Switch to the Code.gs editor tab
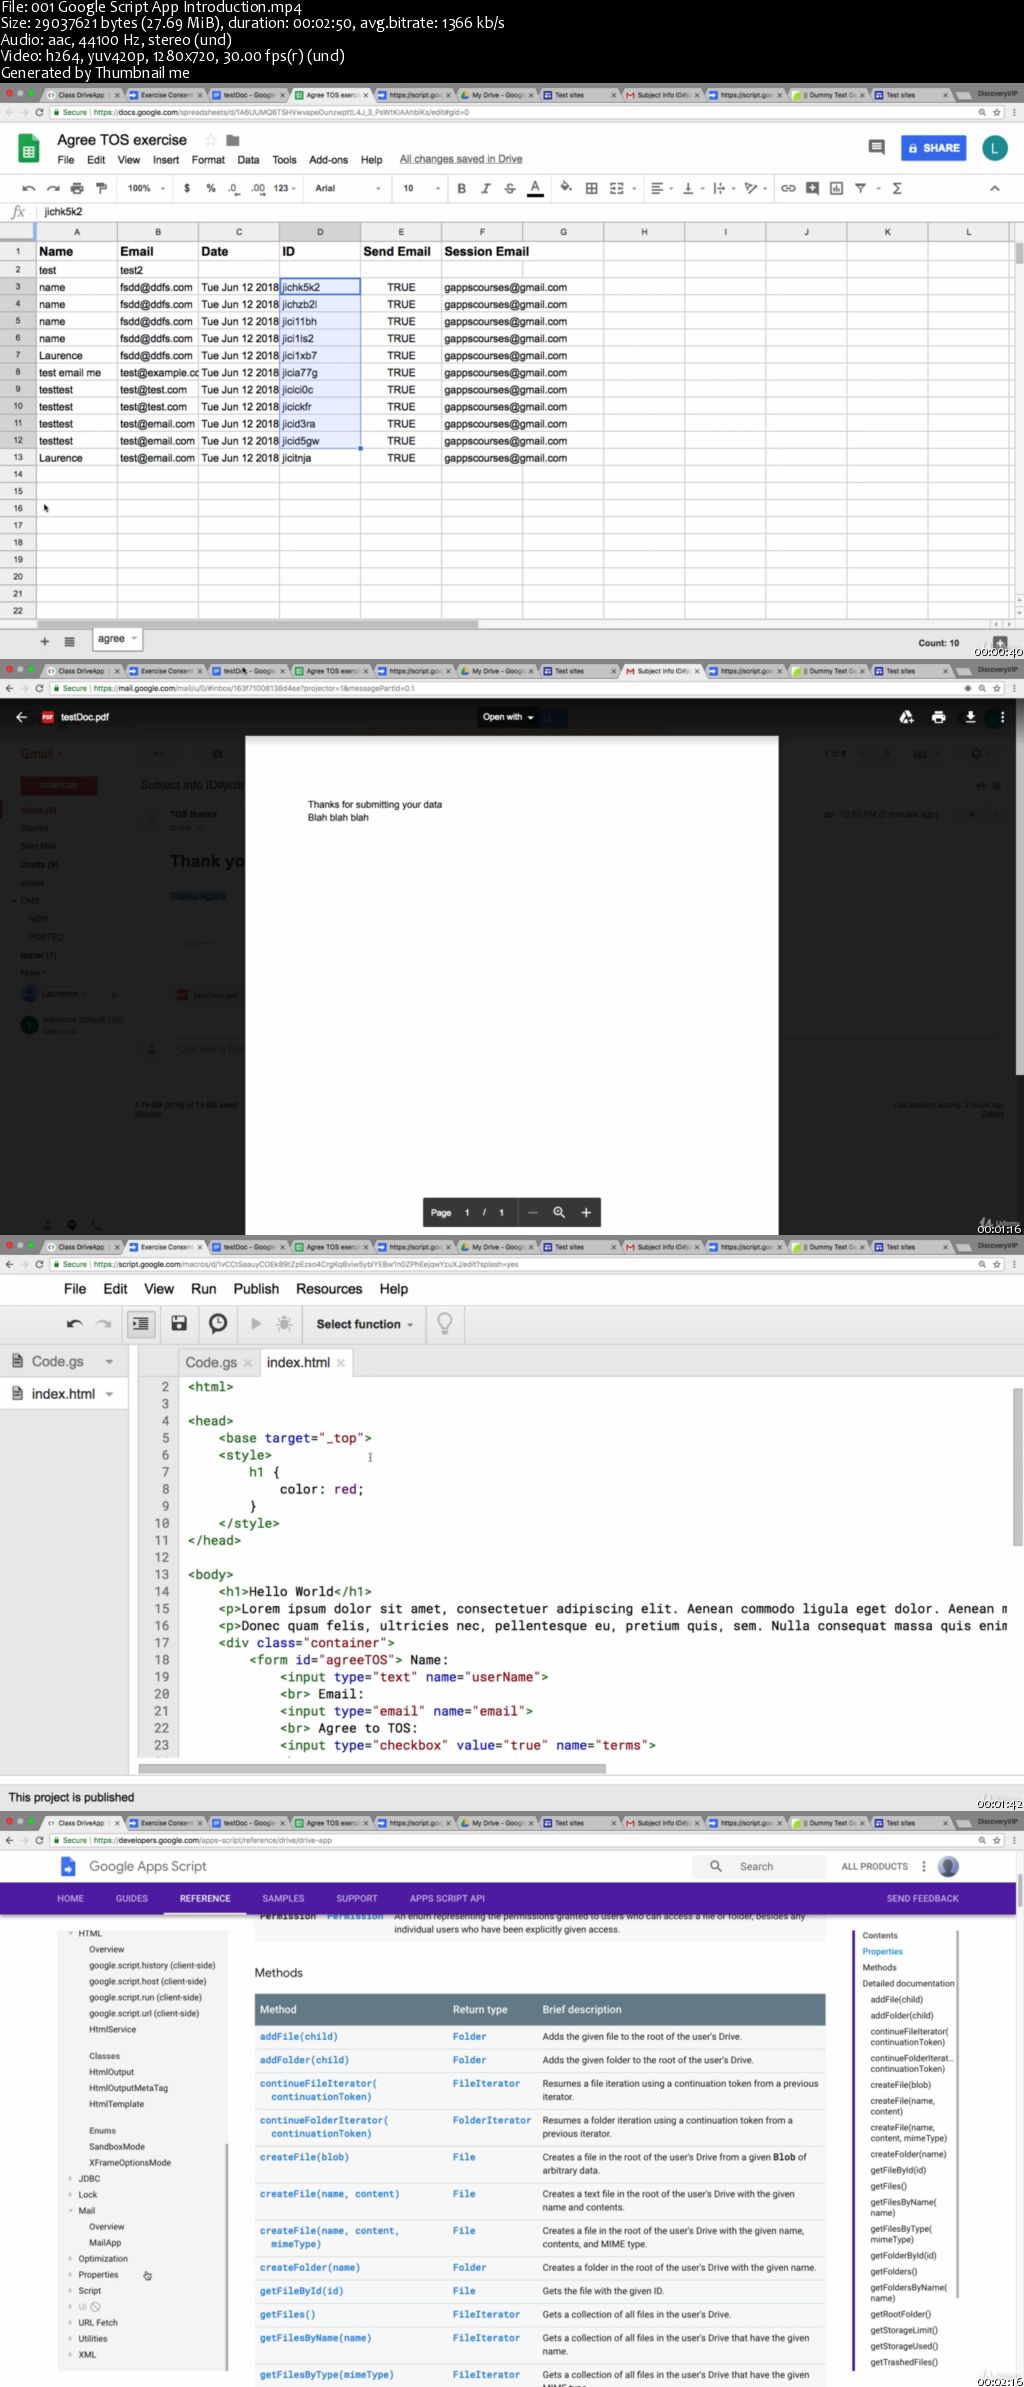 [211, 1362]
